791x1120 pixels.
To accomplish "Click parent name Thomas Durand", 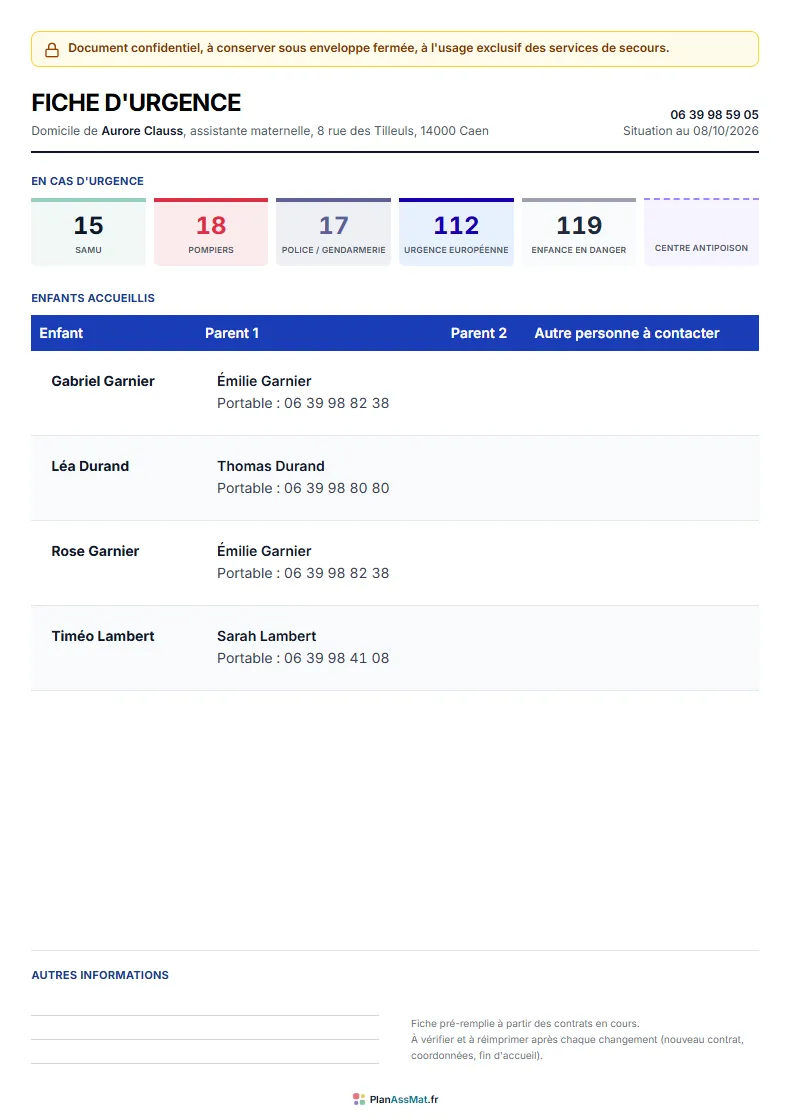I will [x=271, y=466].
